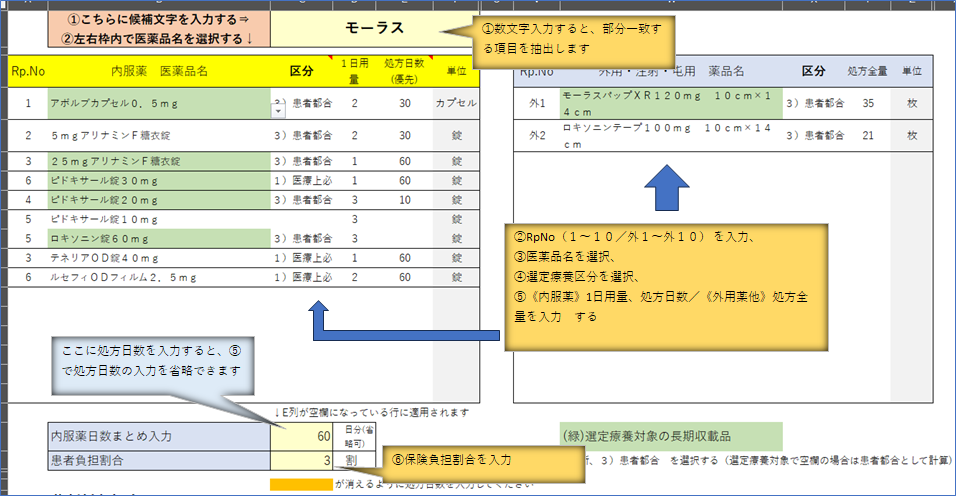Select the 25mgアリナミンF糖衣錠 cell
Image resolution: width=956 pixels, height=496 pixels.
tap(159, 161)
